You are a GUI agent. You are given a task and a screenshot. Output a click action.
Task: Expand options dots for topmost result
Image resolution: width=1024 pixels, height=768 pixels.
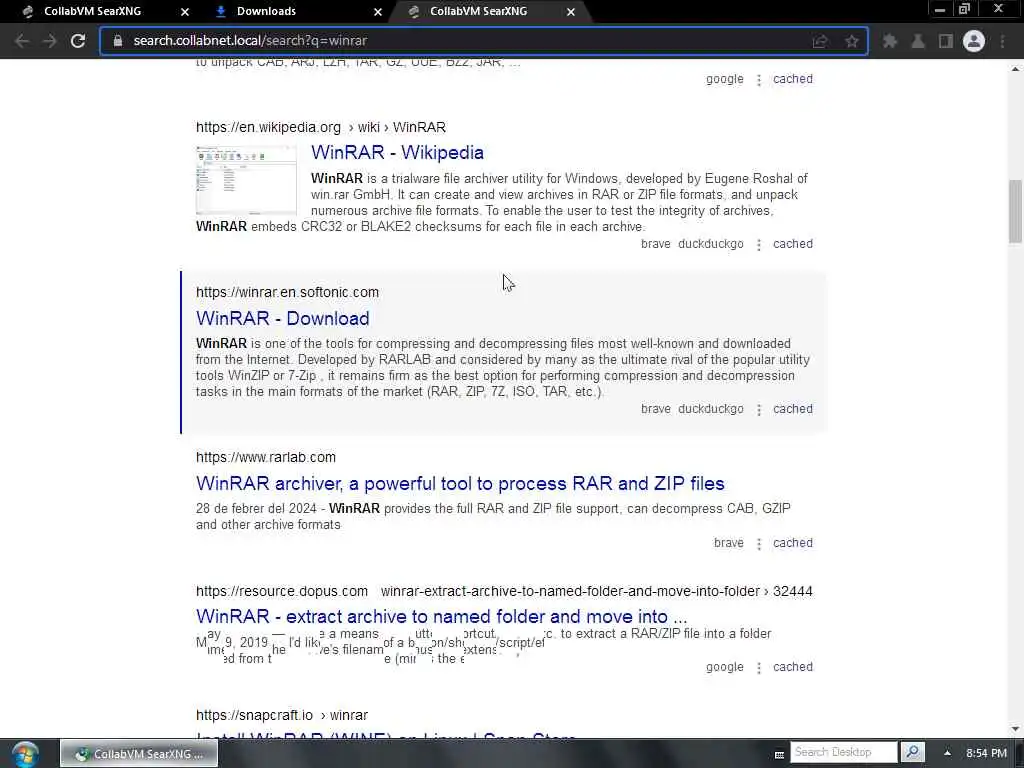click(x=758, y=80)
